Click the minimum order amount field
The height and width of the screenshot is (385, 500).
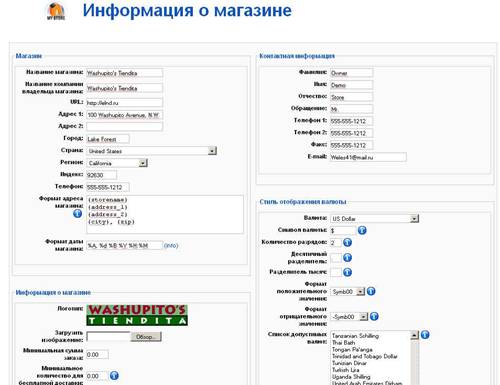97,354
